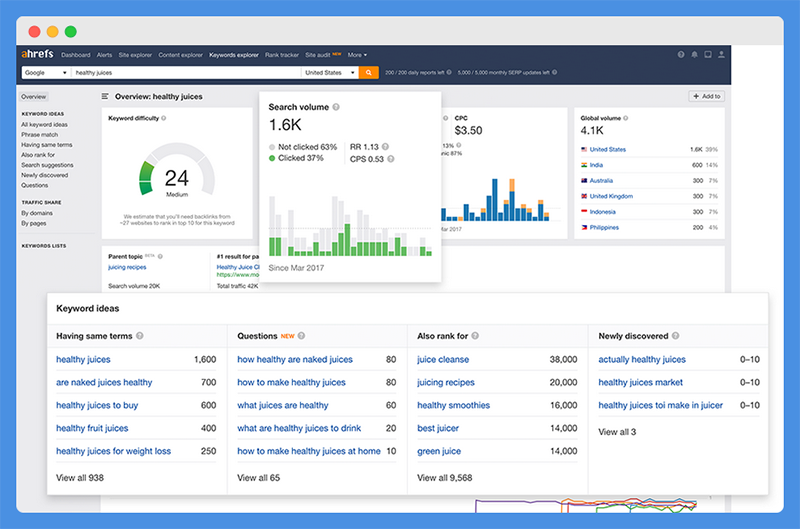This screenshot has width=800, height=529.
Task: Click the gray Not clicked 63% legend dot
Action: coord(272,147)
